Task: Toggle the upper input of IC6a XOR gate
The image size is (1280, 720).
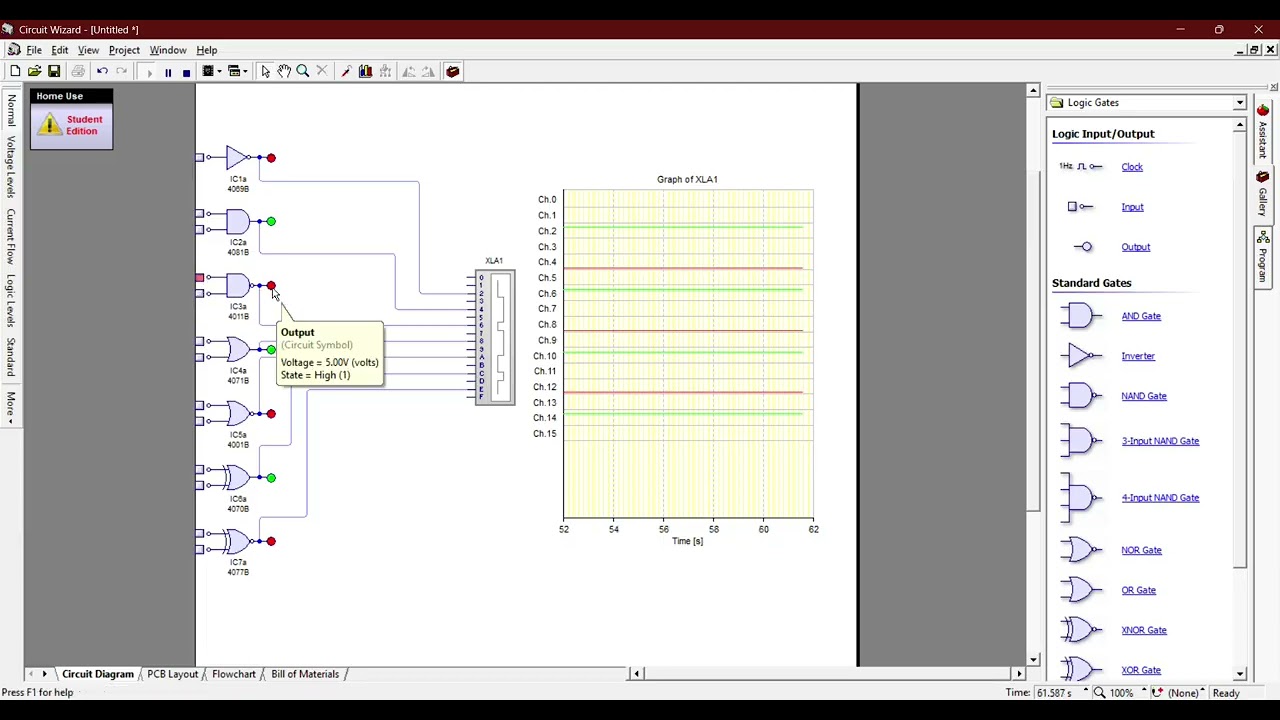Action: pyautogui.click(x=199, y=469)
